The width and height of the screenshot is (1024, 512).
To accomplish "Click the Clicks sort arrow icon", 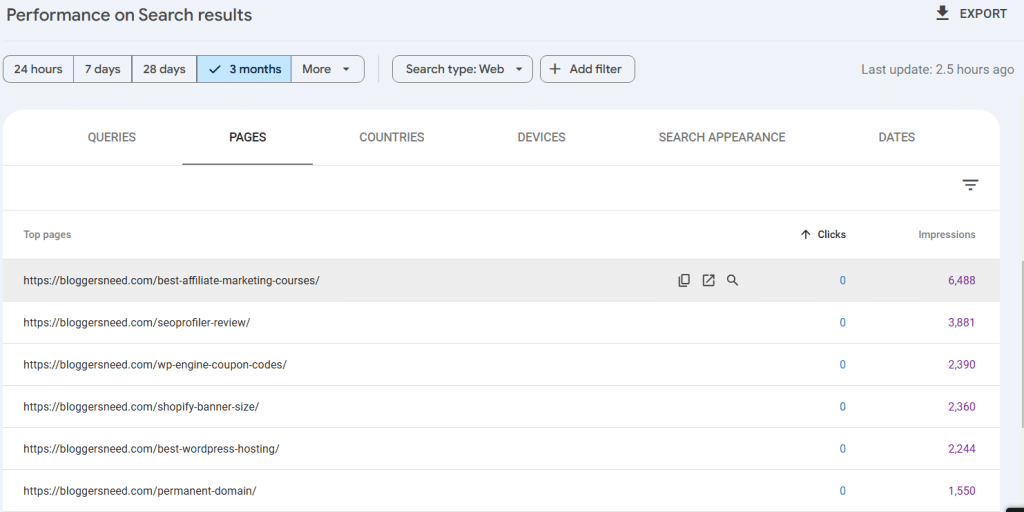I will (805, 234).
